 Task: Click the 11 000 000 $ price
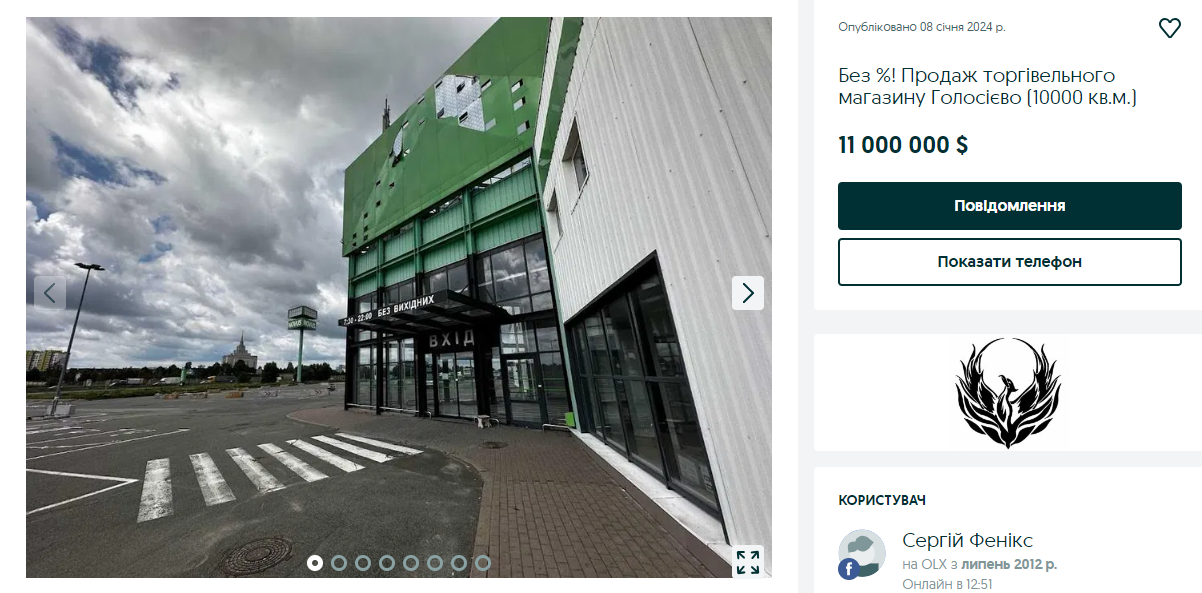[903, 145]
